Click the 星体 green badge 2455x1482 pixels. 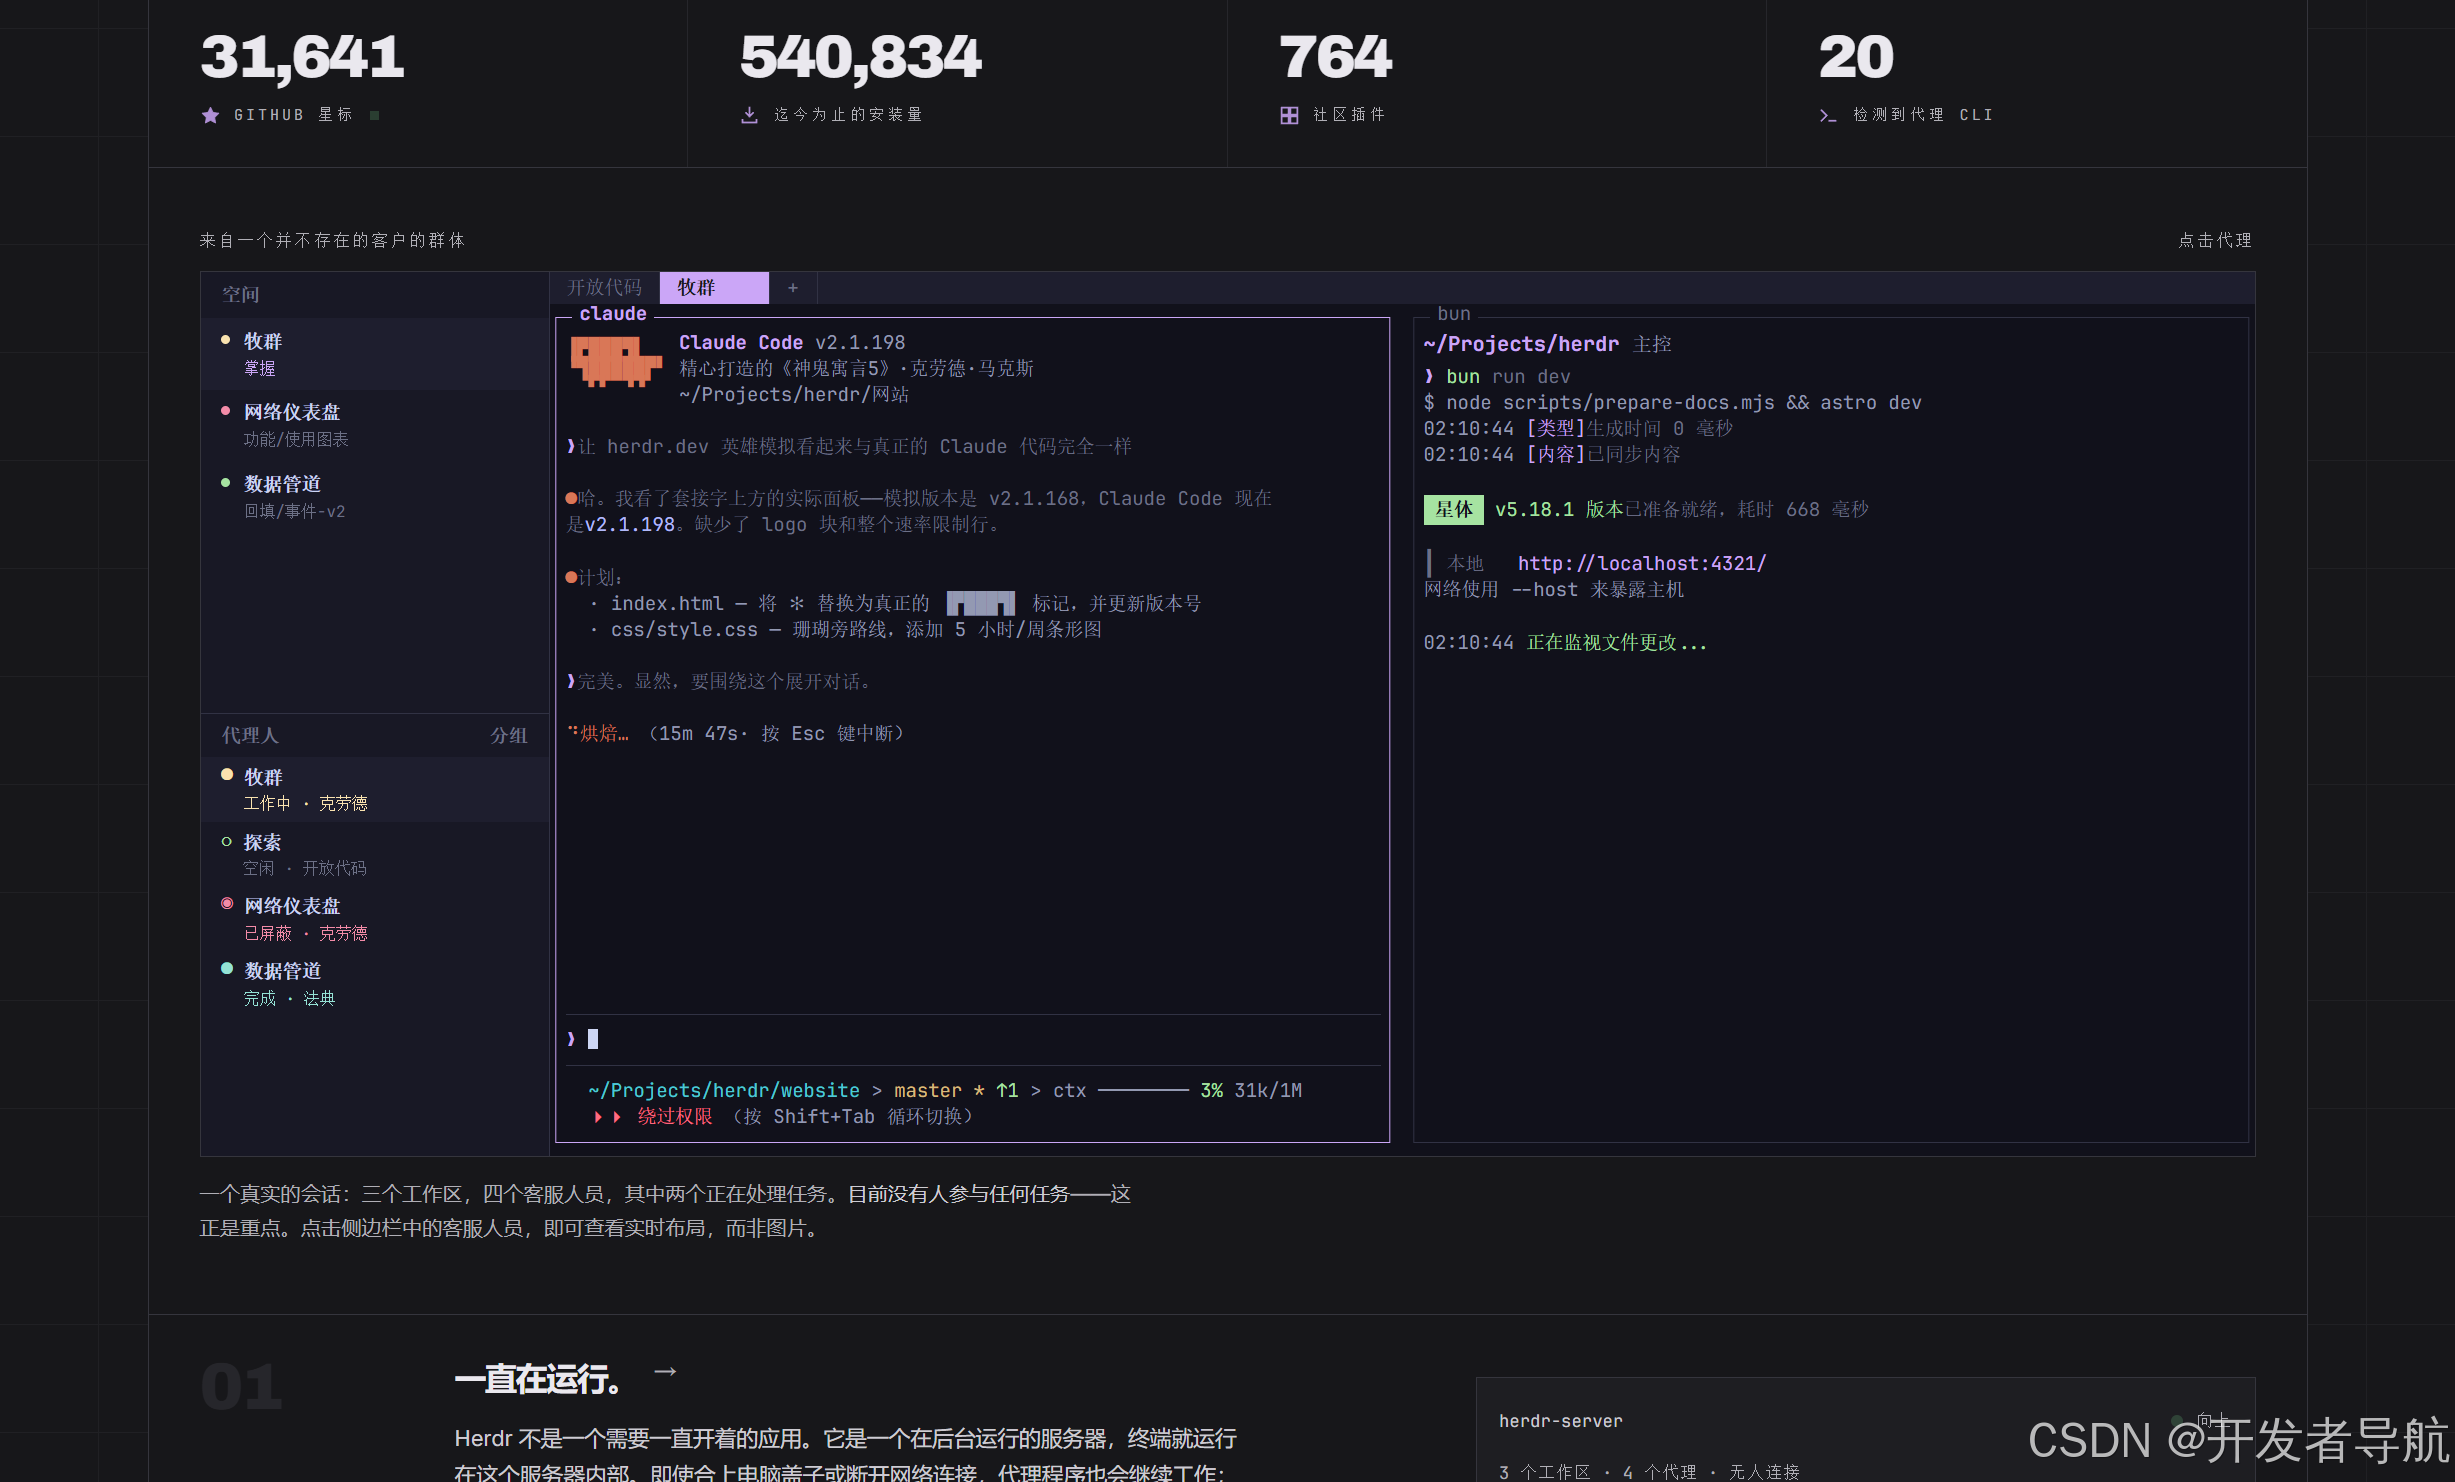tap(1453, 510)
